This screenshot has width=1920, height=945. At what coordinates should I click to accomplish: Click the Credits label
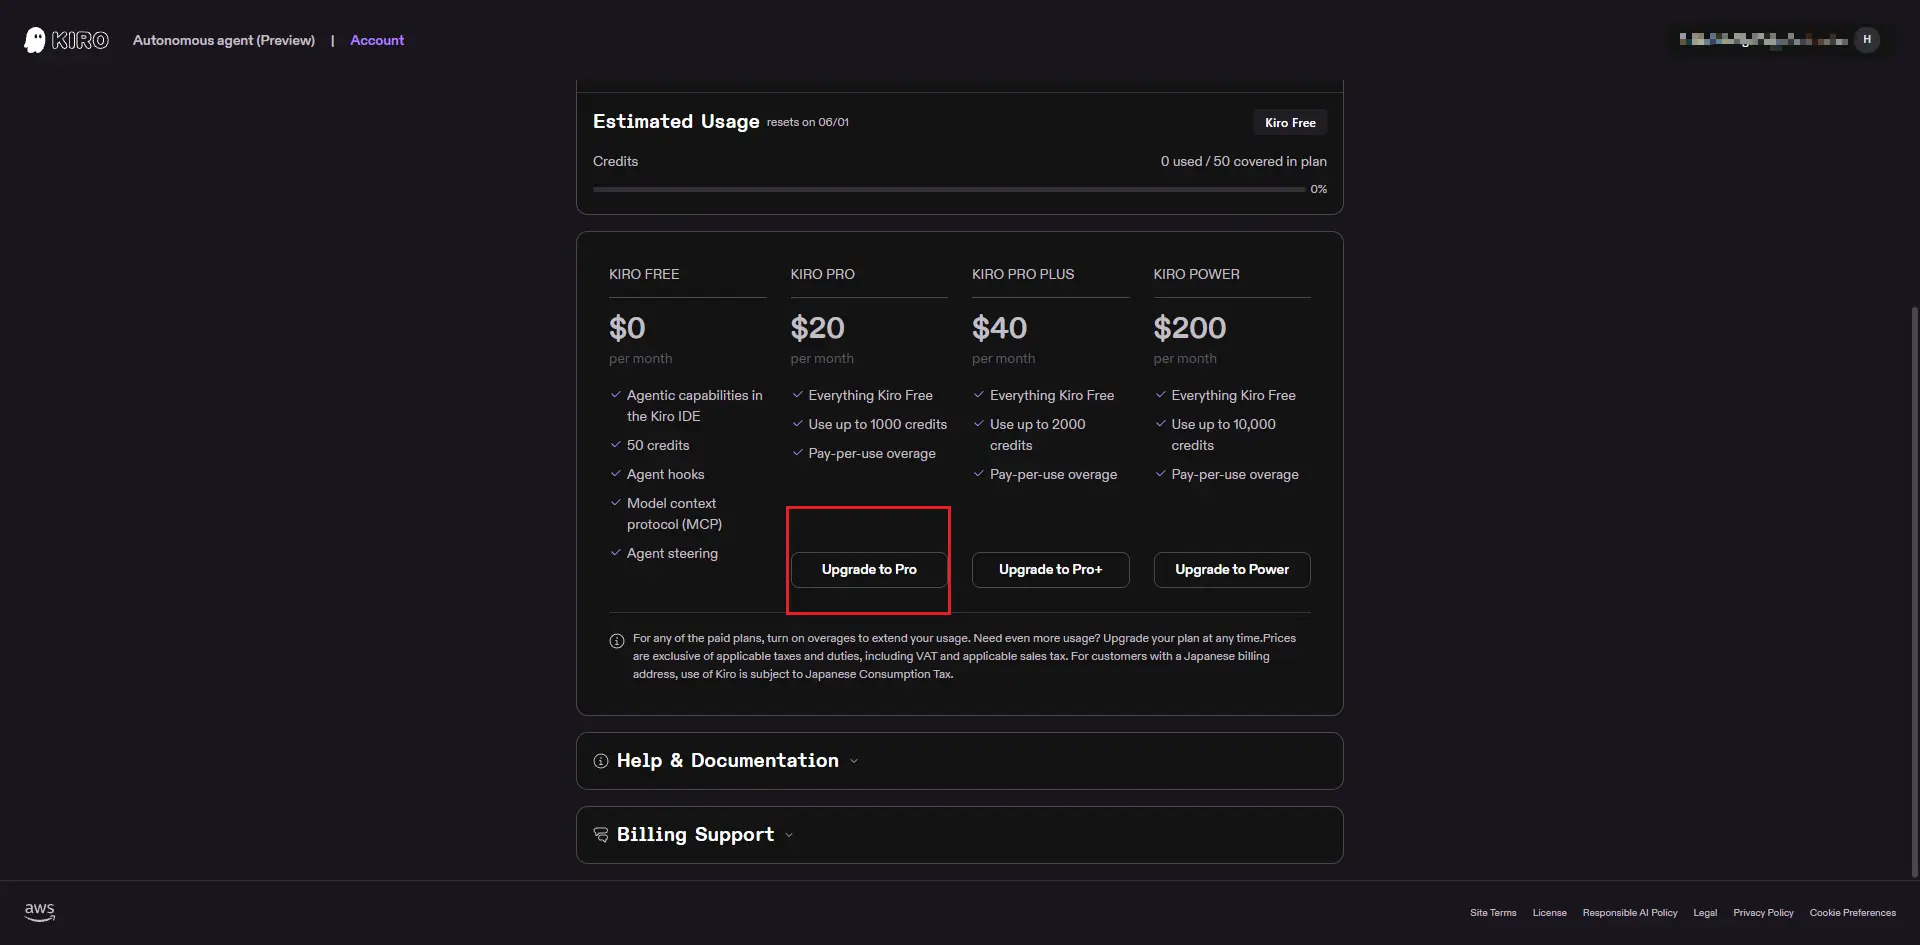(x=615, y=161)
